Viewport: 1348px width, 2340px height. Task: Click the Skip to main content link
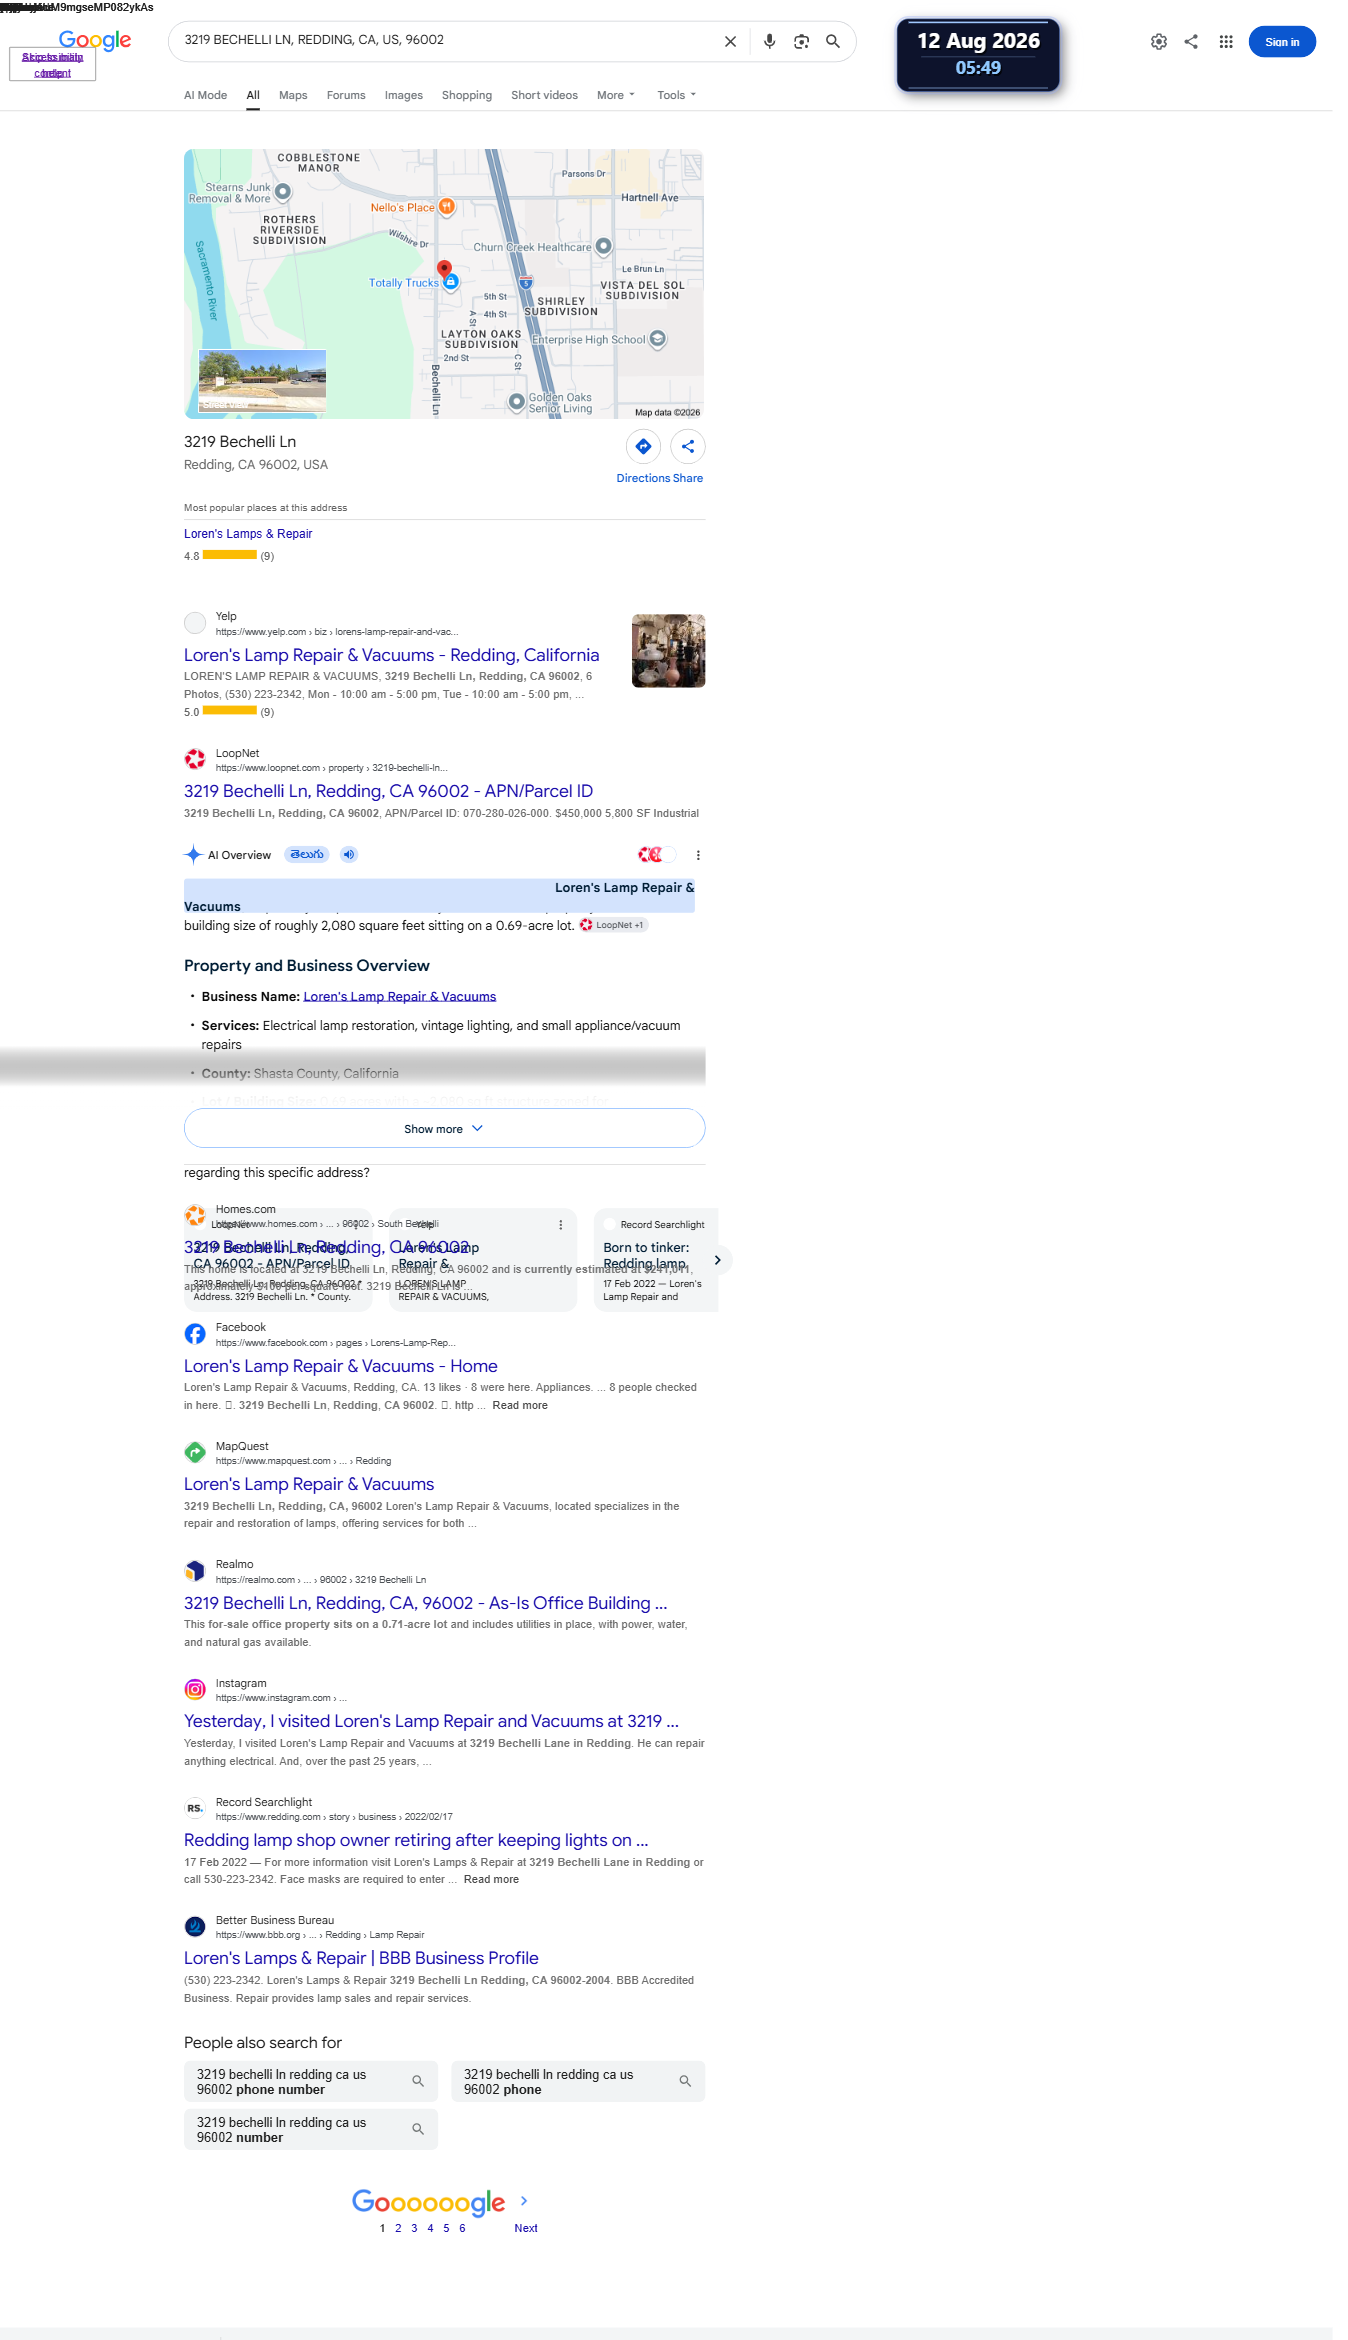[x=53, y=65]
